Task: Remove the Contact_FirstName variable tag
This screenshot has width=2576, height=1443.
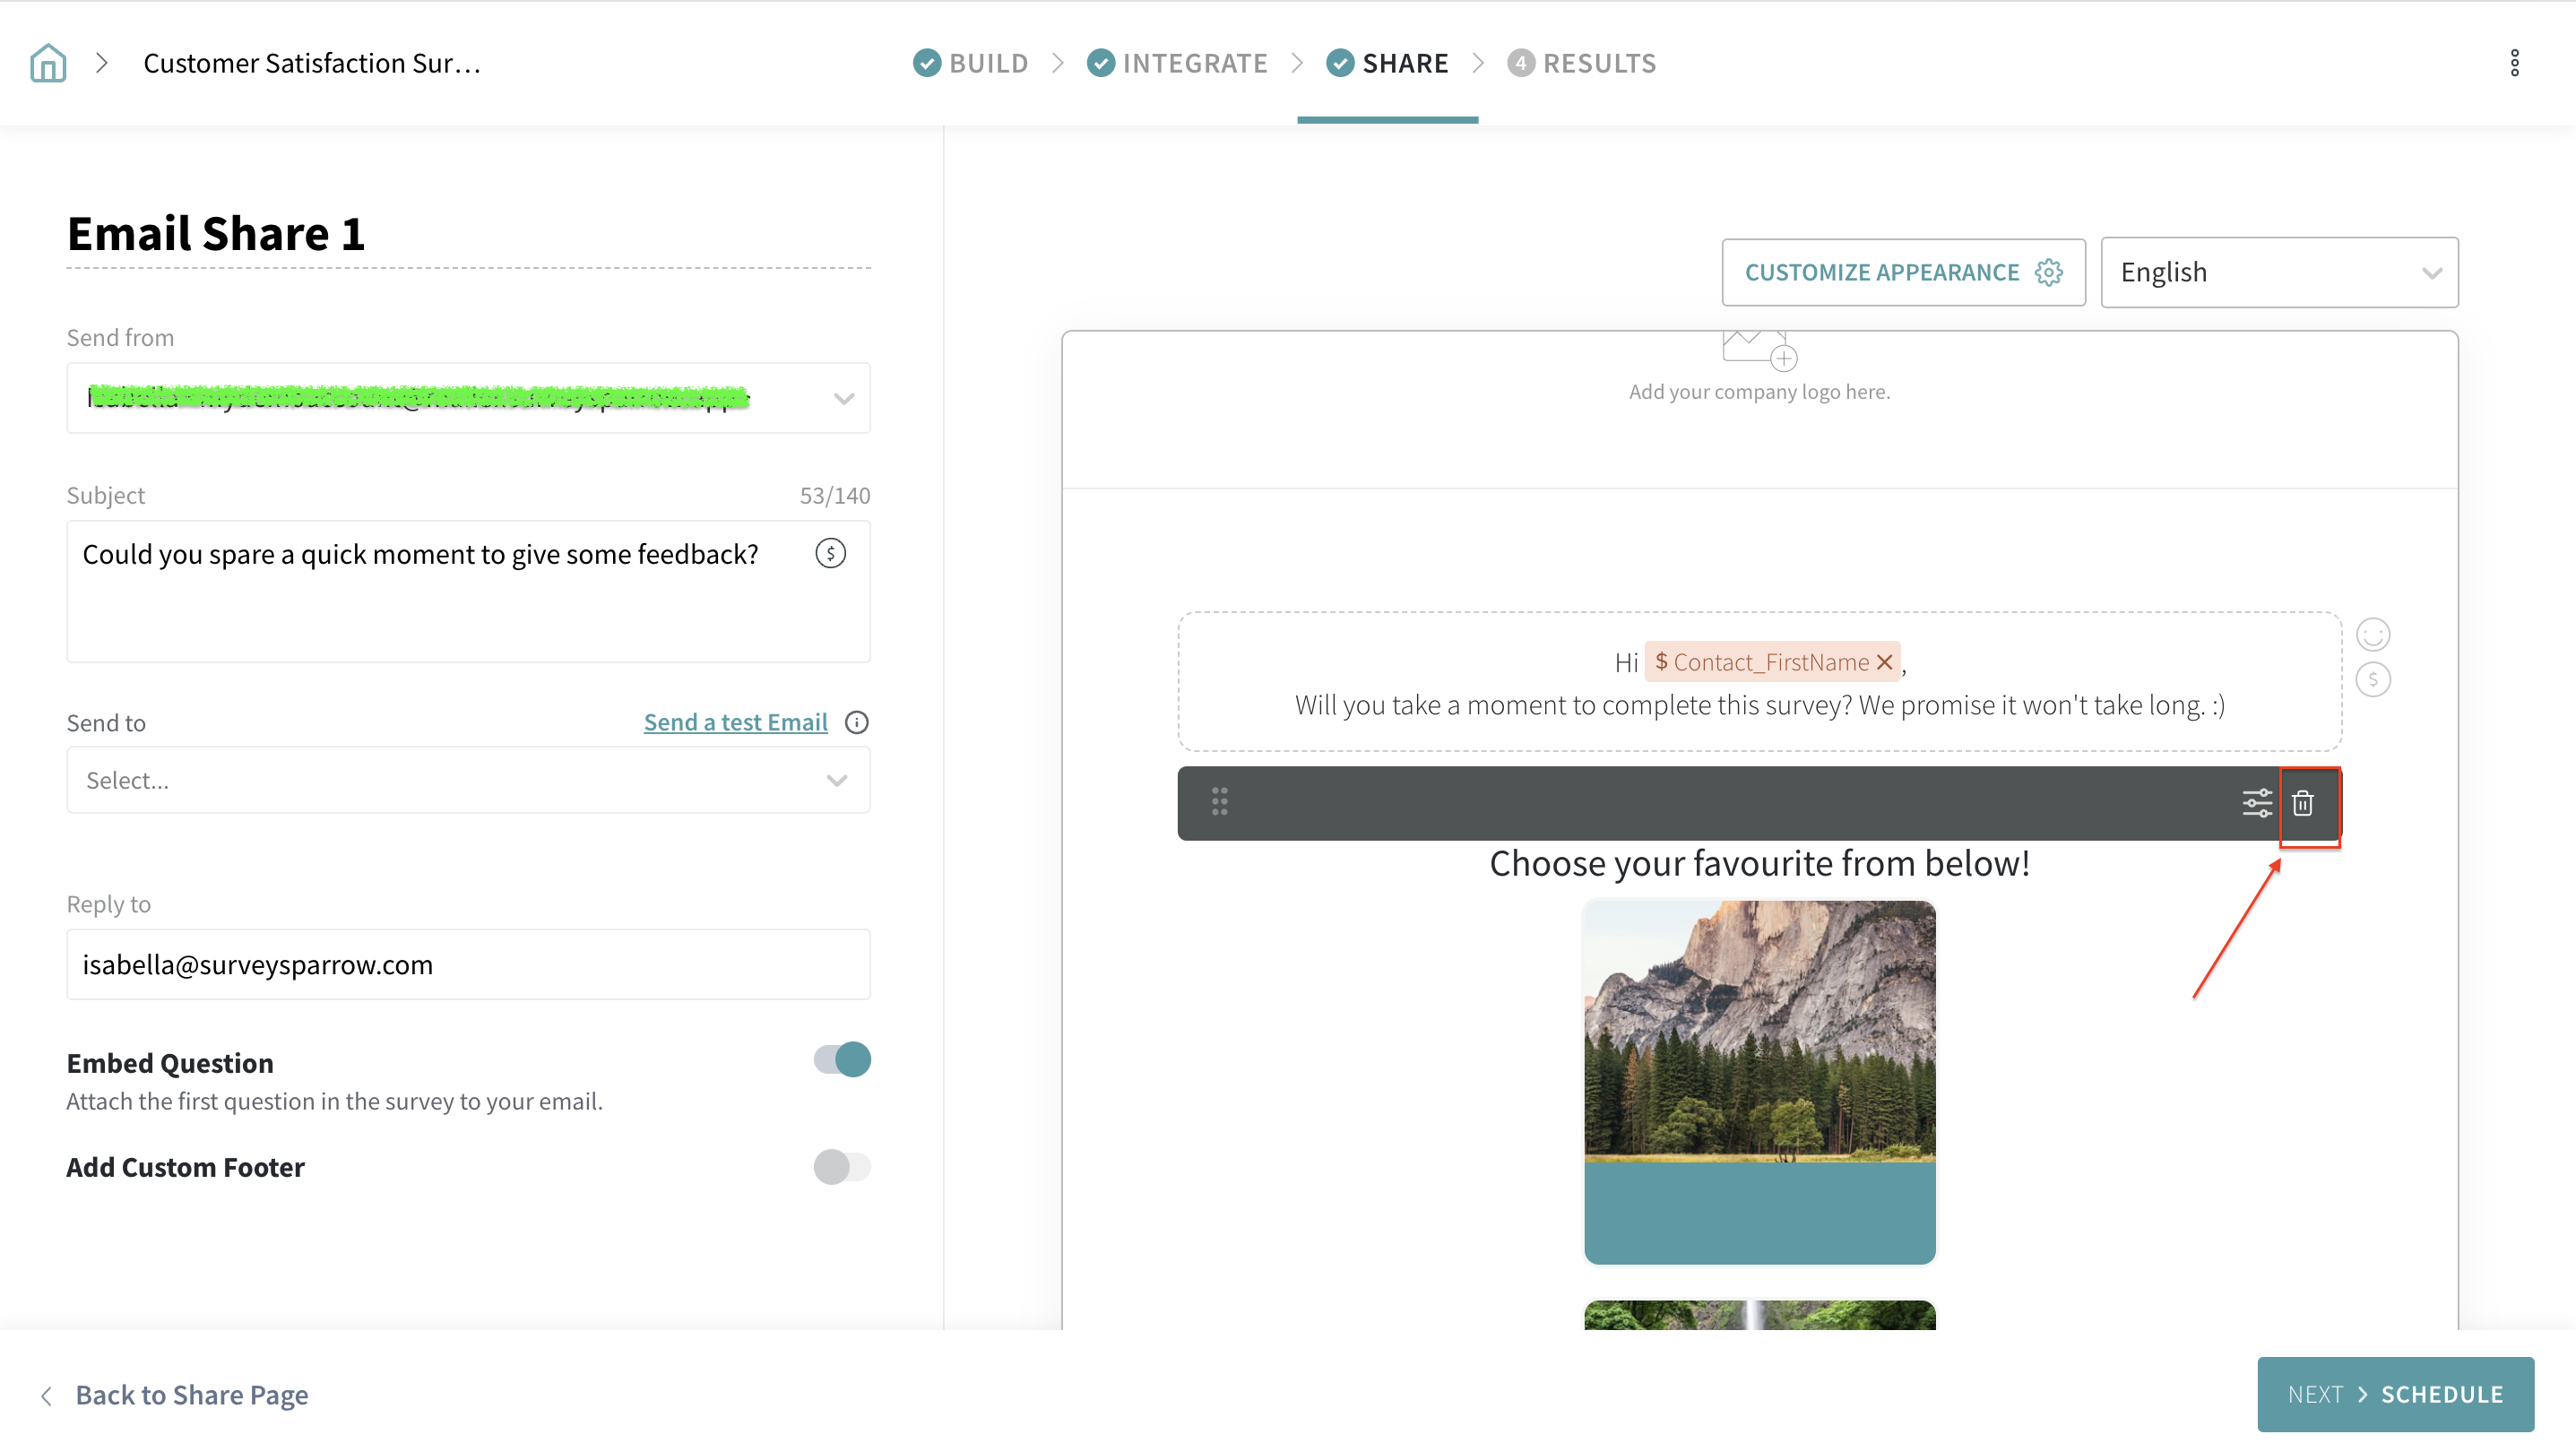Action: coord(1885,662)
